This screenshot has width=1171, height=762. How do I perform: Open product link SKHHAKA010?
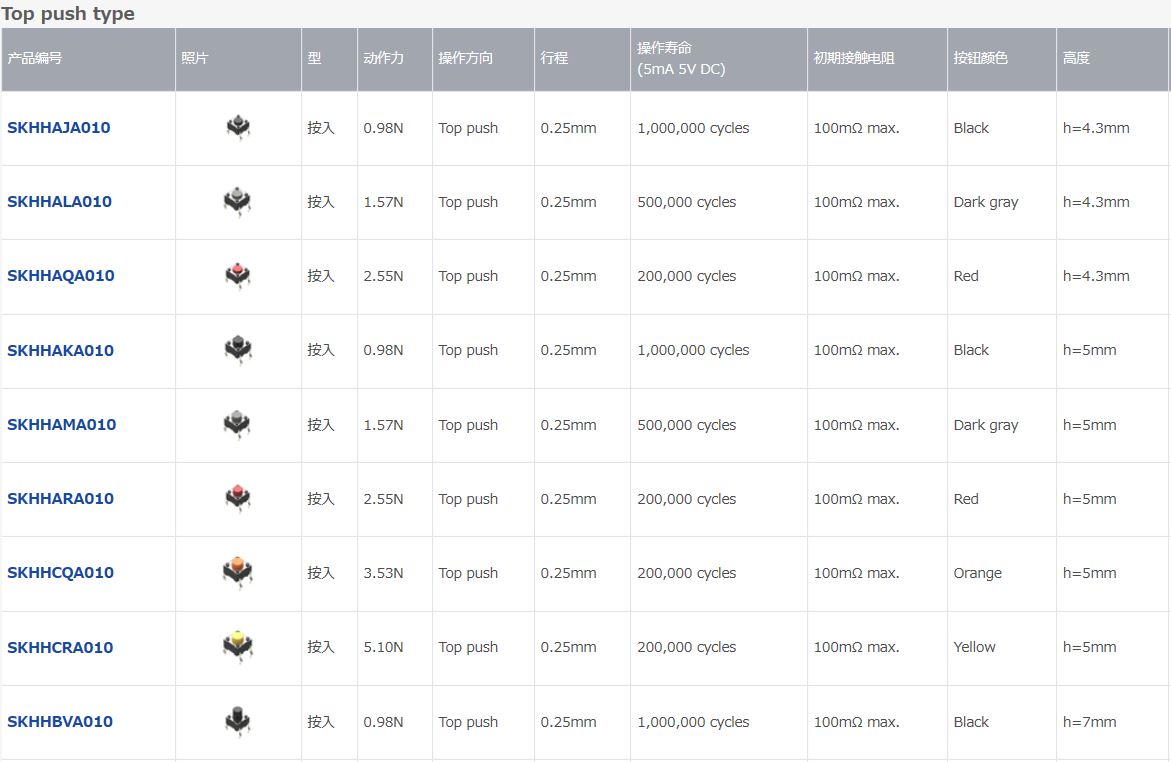[60, 350]
